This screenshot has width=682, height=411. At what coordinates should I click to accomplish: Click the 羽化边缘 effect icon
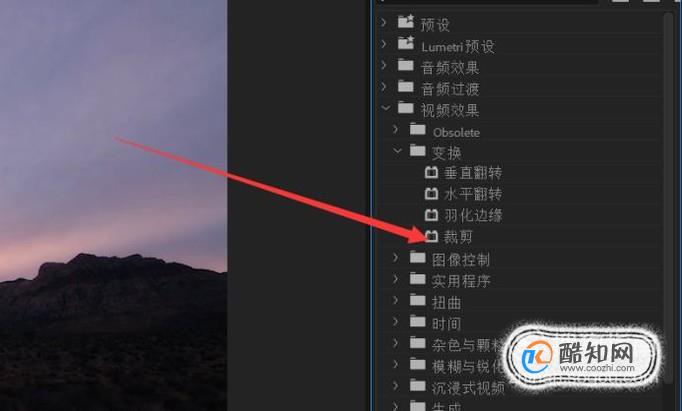431,215
